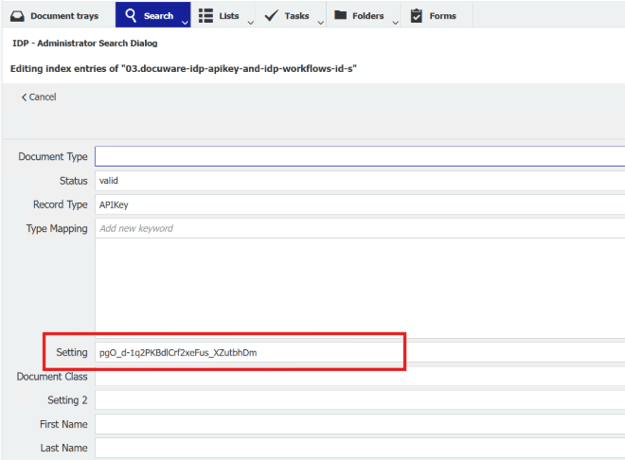
Task: Click the Folders folder icon
Action: [340, 15]
